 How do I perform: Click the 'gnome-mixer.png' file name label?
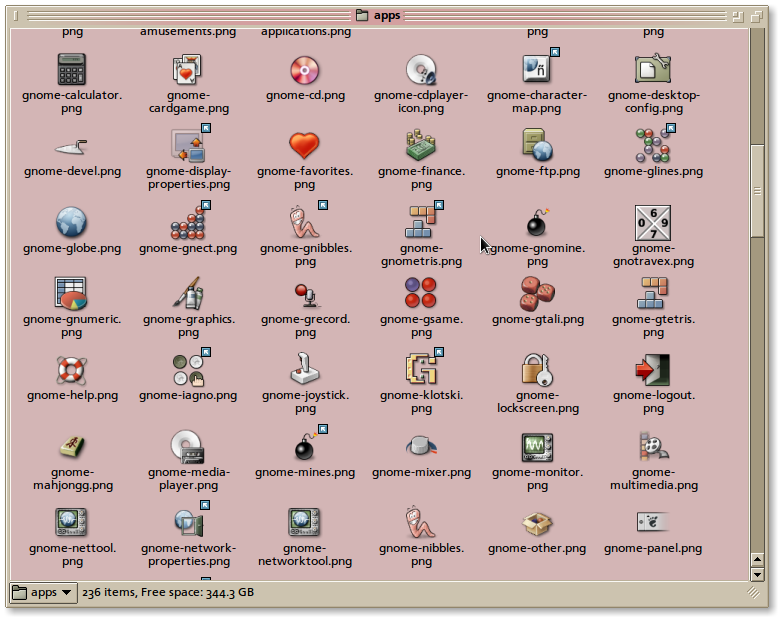tap(421, 472)
